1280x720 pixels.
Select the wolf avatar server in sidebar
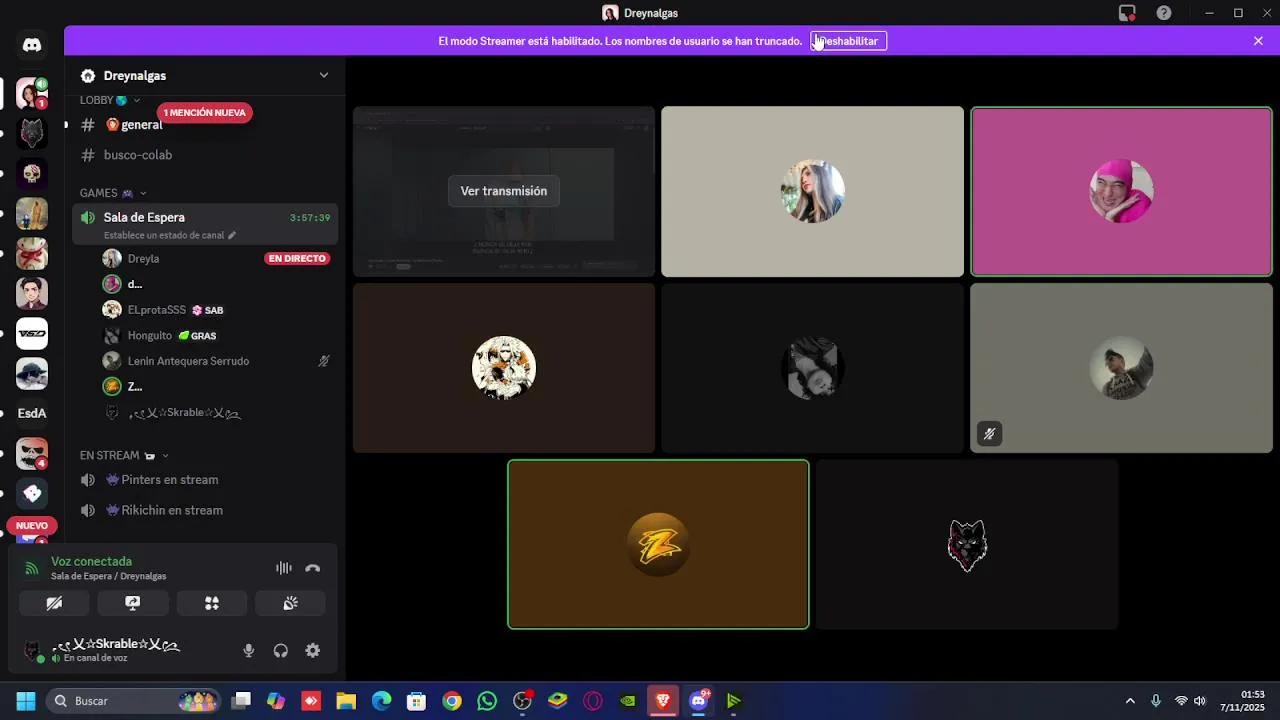[x=32, y=133]
